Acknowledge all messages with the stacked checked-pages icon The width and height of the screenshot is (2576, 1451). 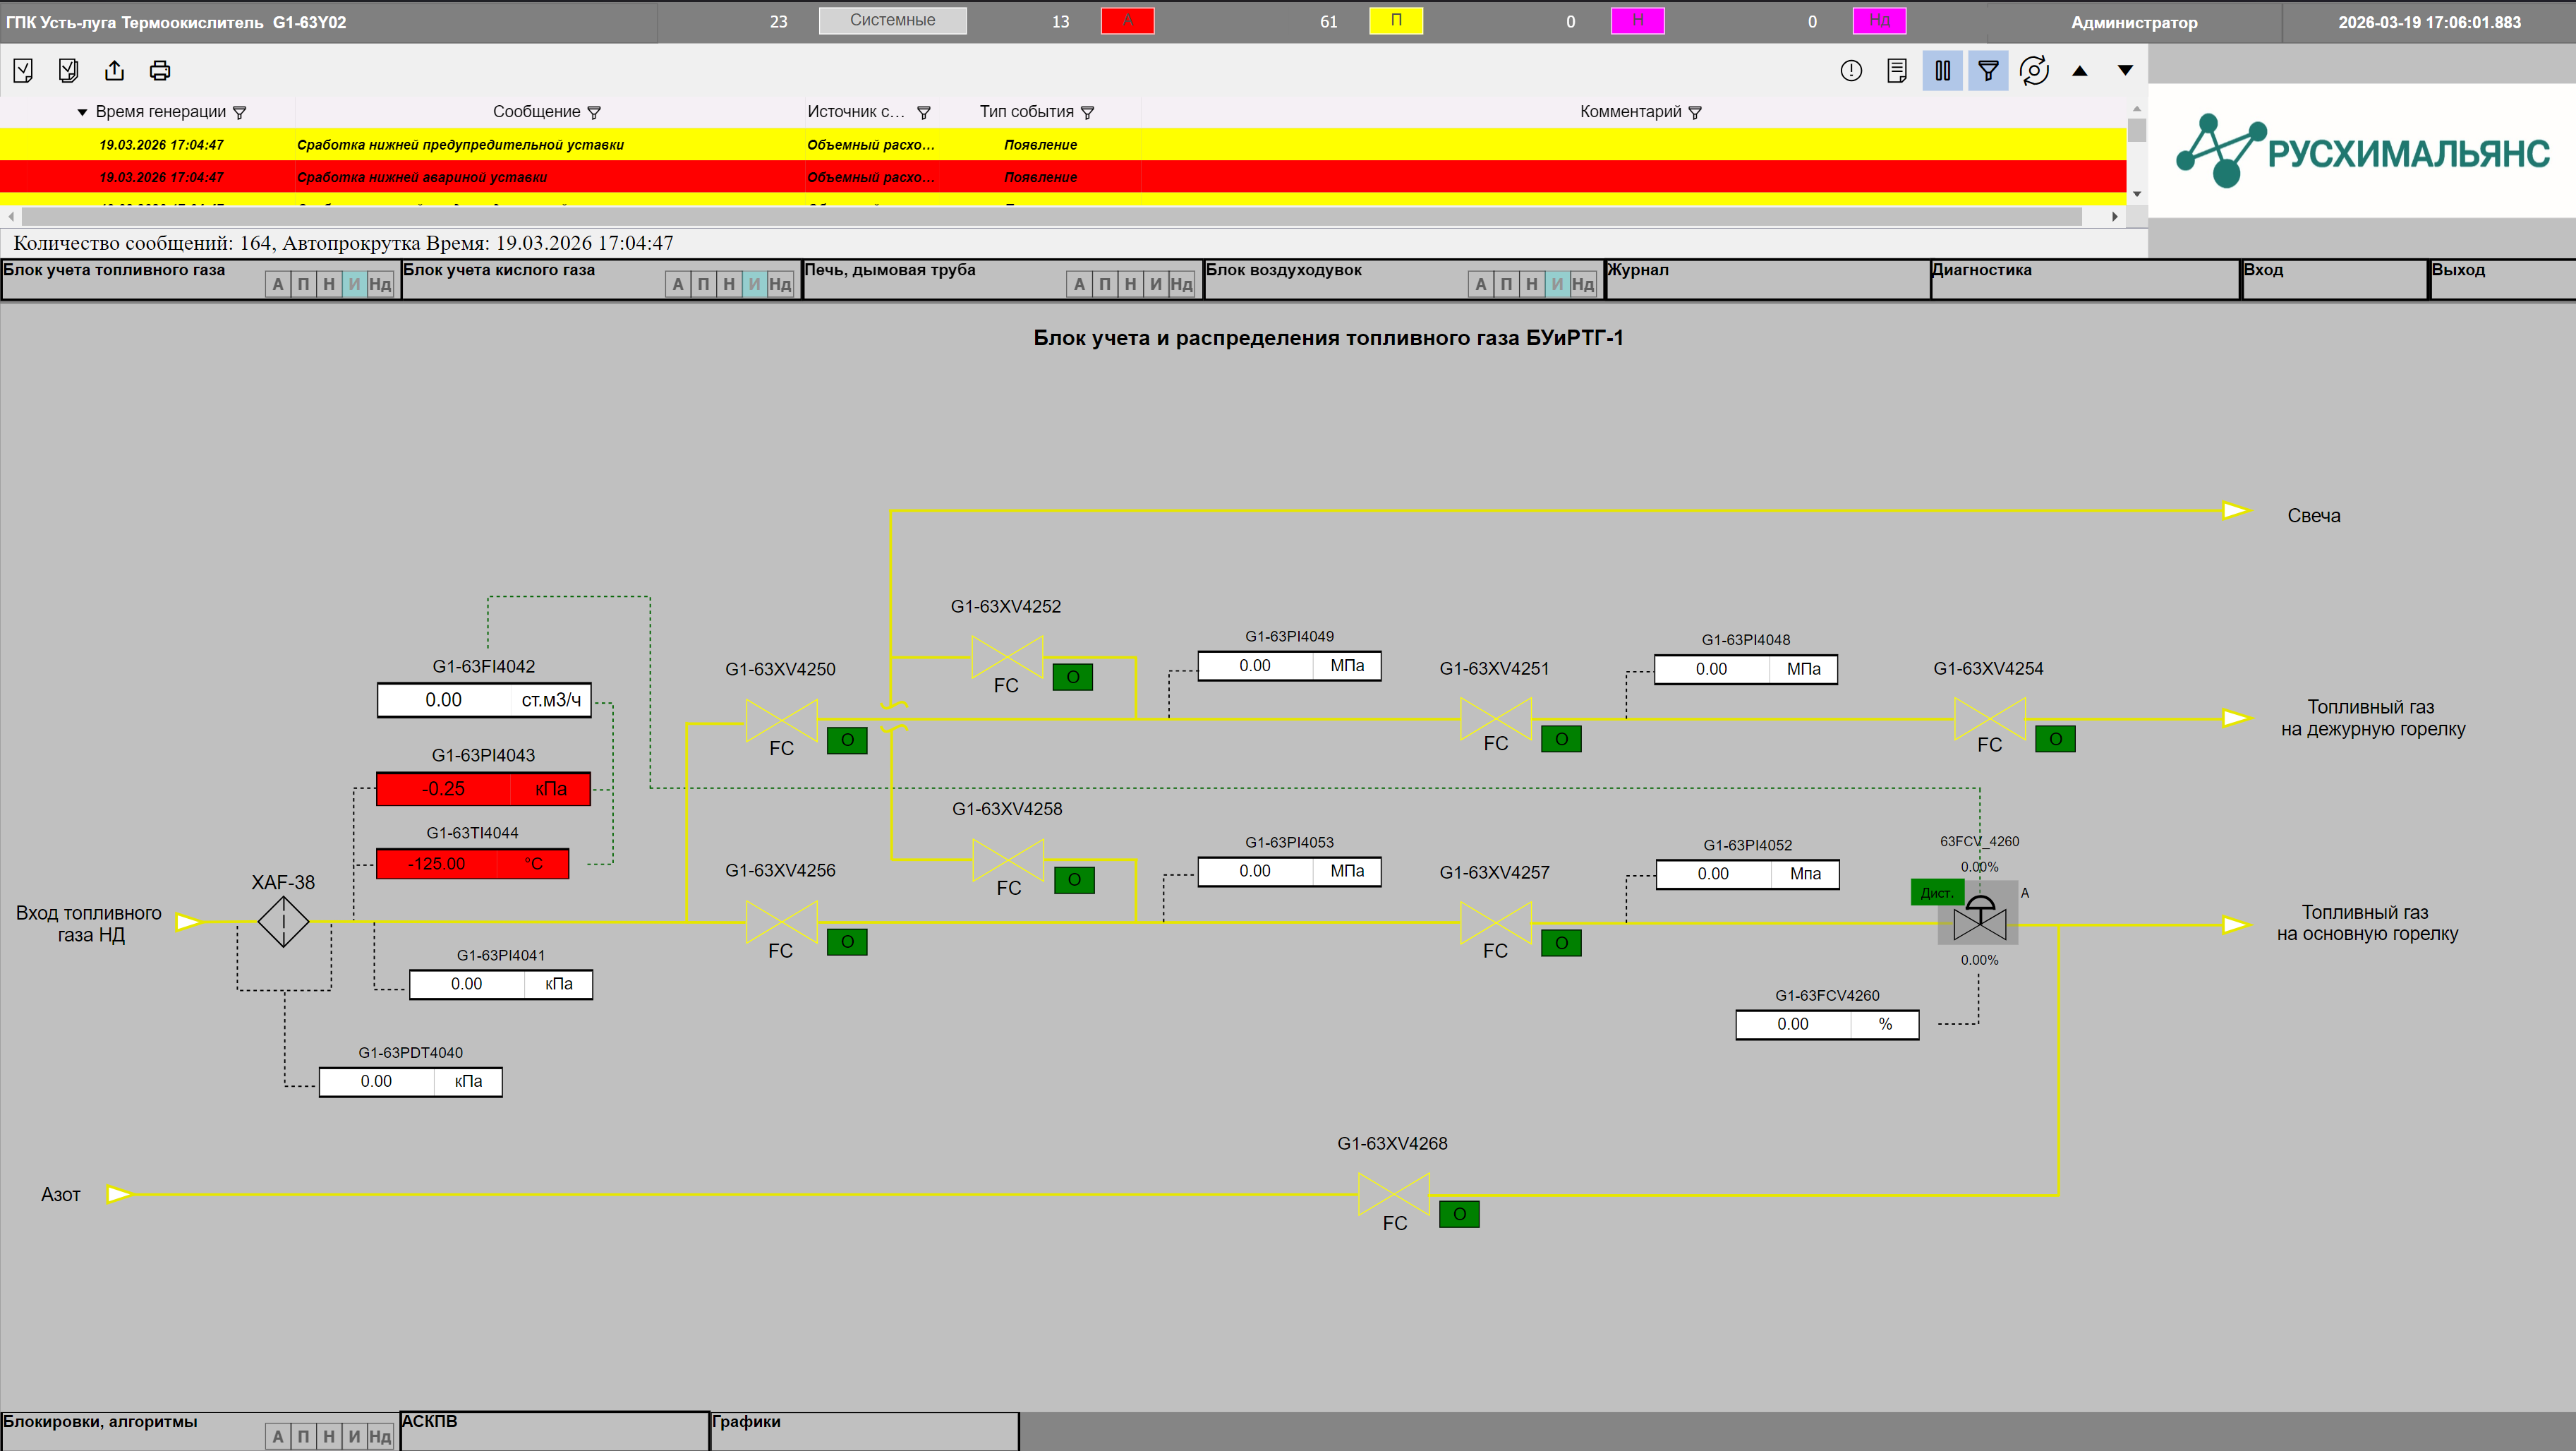(x=68, y=70)
